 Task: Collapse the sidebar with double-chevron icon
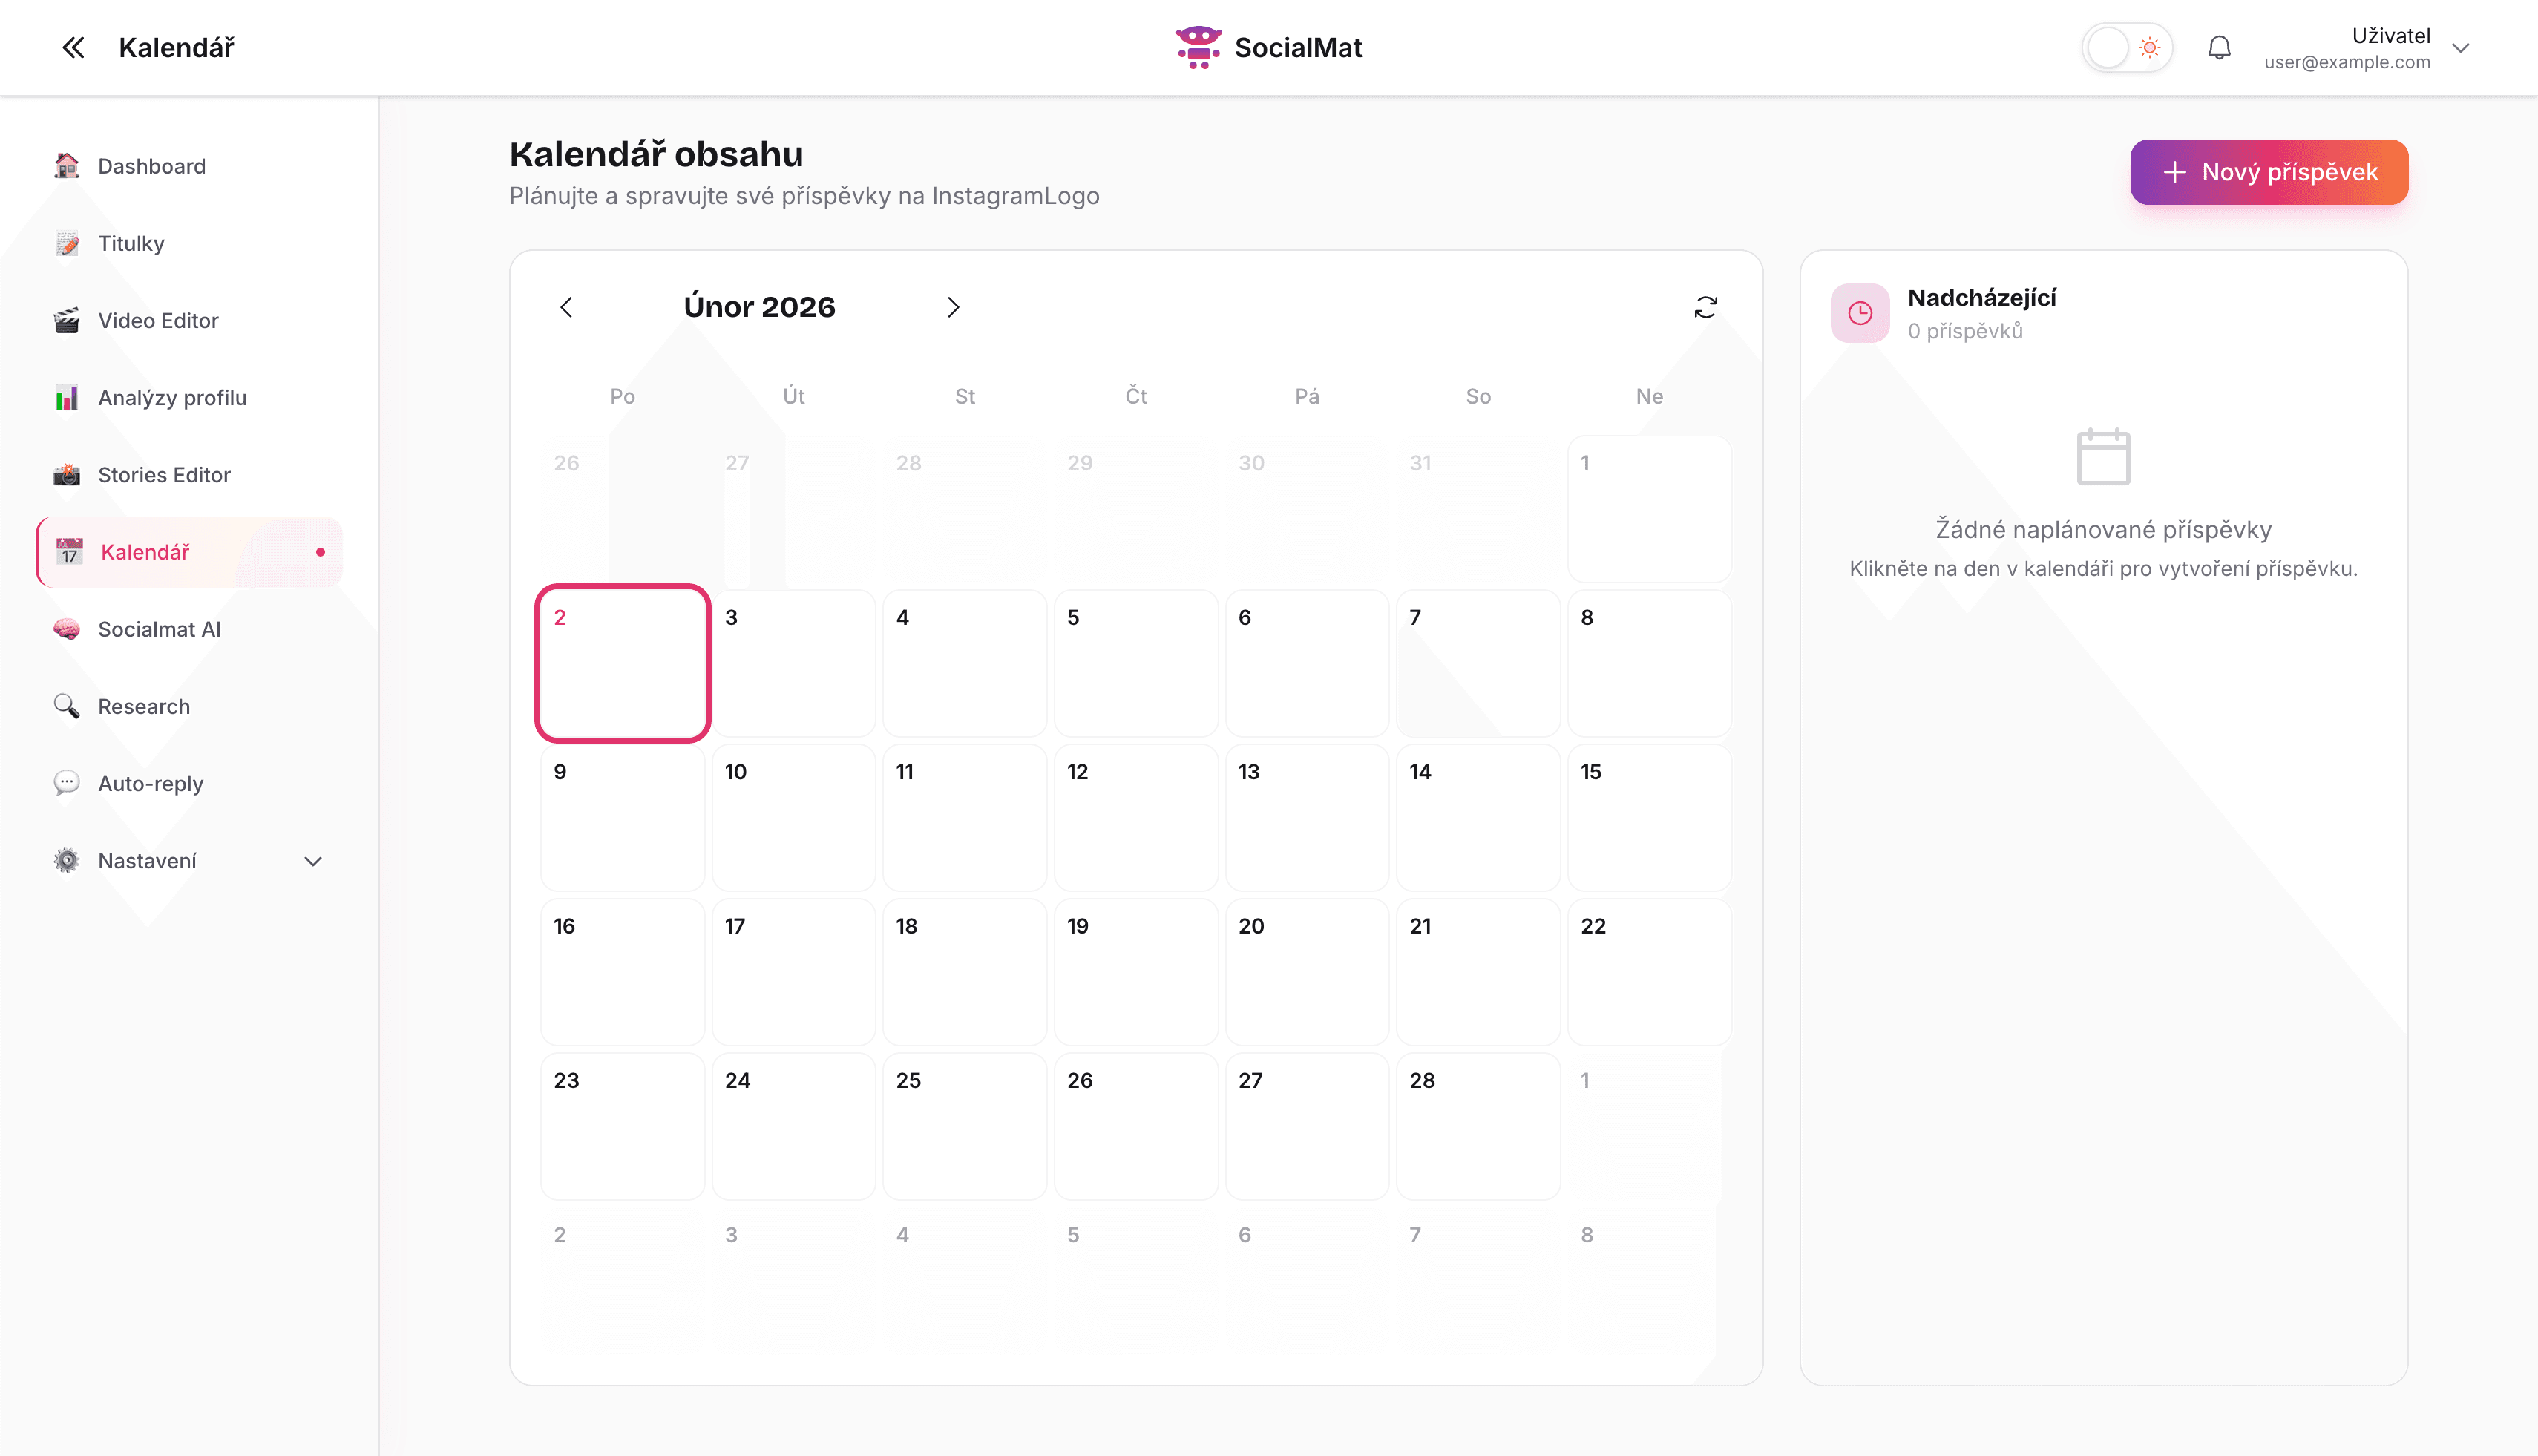pos(73,47)
